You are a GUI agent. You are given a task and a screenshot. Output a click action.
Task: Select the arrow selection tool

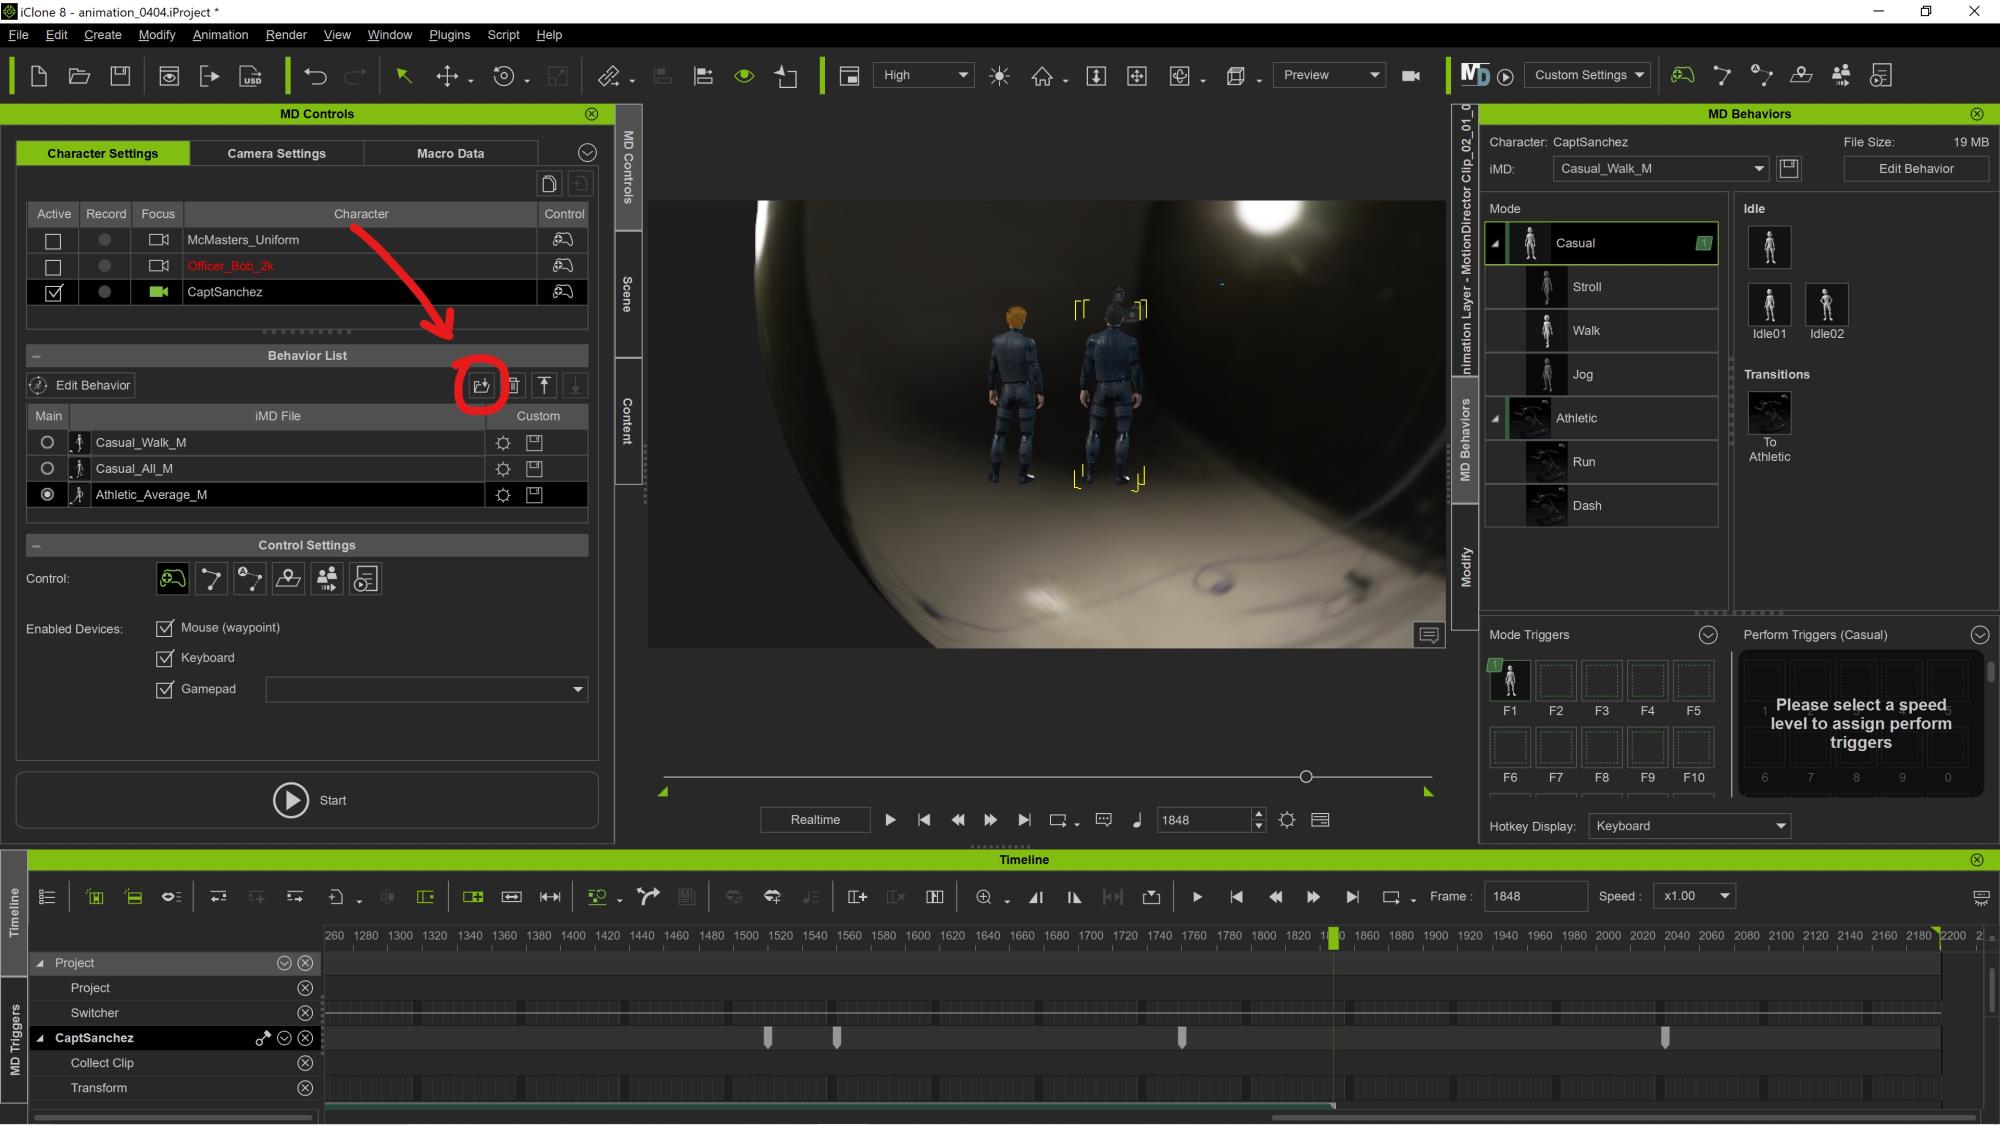point(404,76)
